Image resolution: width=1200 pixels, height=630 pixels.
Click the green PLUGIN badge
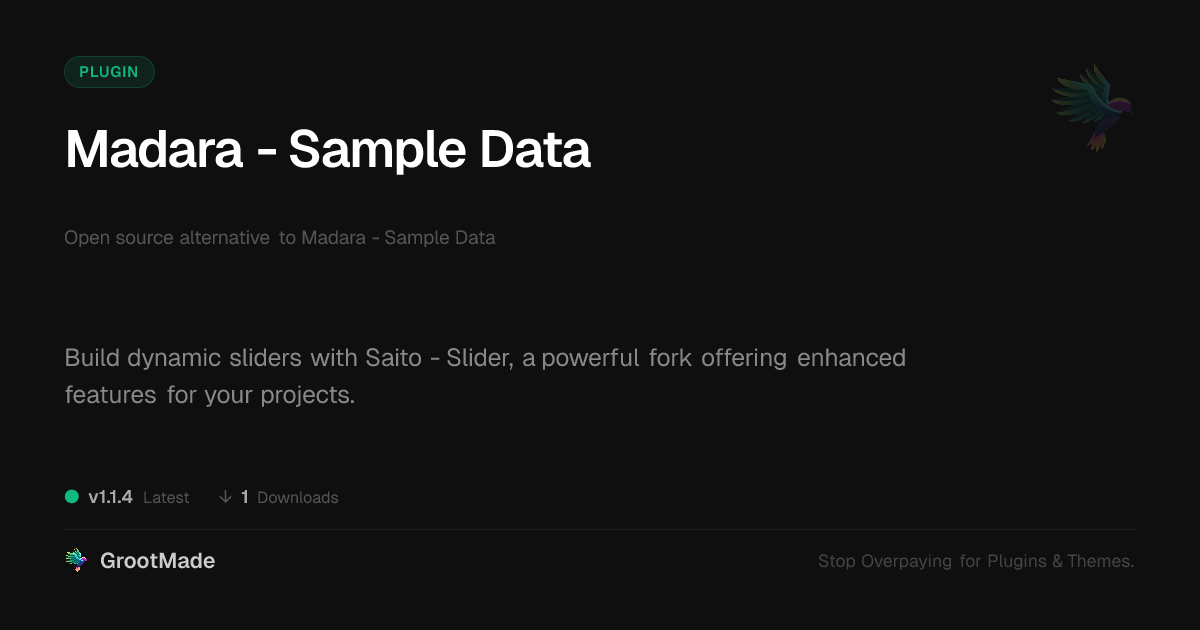pyautogui.click(x=109, y=72)
